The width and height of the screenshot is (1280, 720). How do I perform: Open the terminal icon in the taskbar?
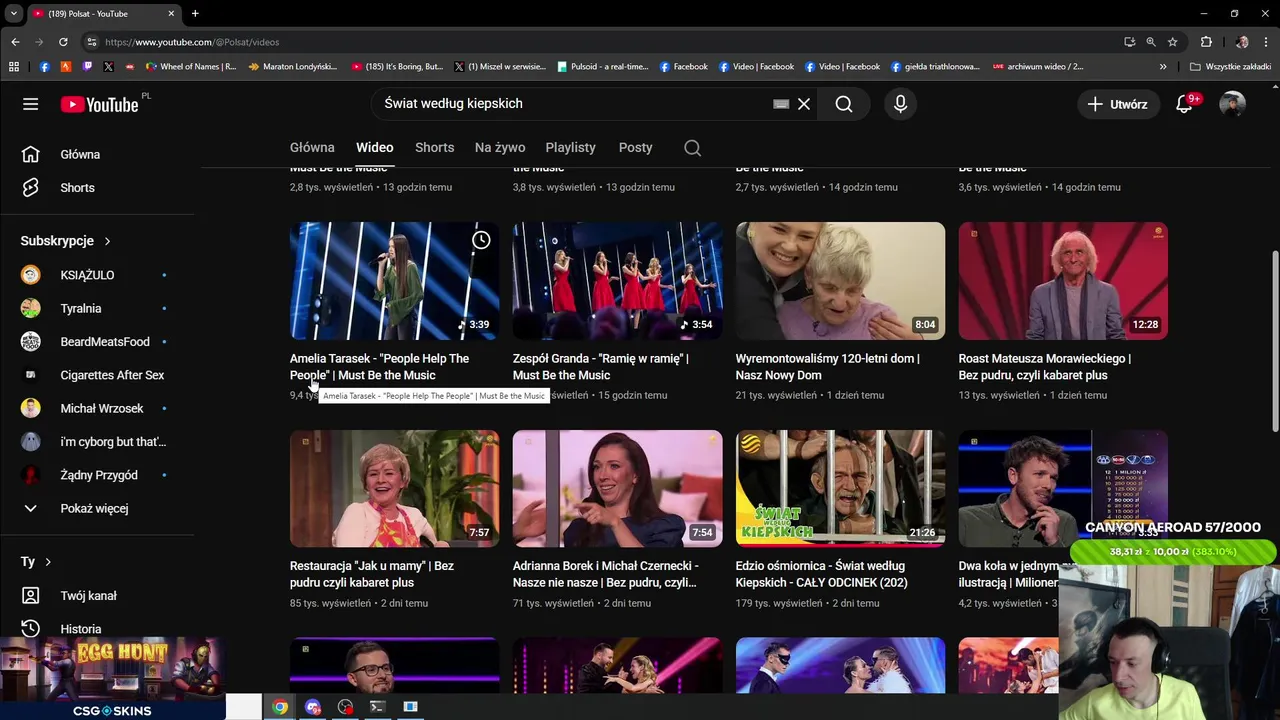point(377,707)
